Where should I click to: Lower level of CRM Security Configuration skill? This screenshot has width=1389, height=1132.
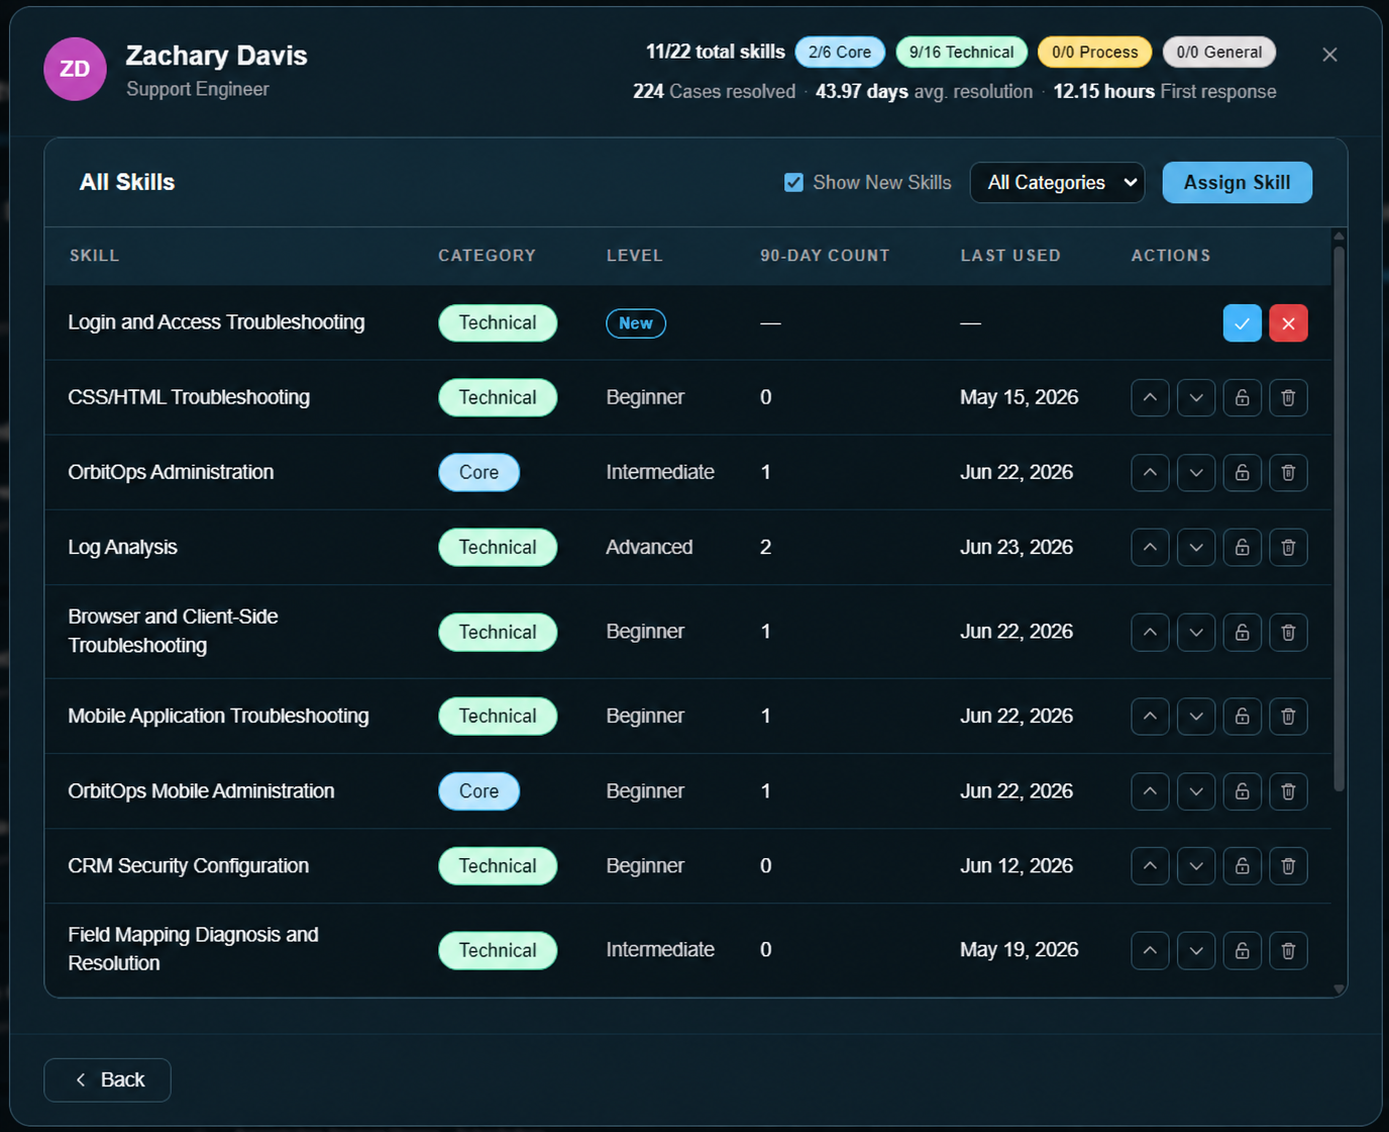tap(1196, 866)
